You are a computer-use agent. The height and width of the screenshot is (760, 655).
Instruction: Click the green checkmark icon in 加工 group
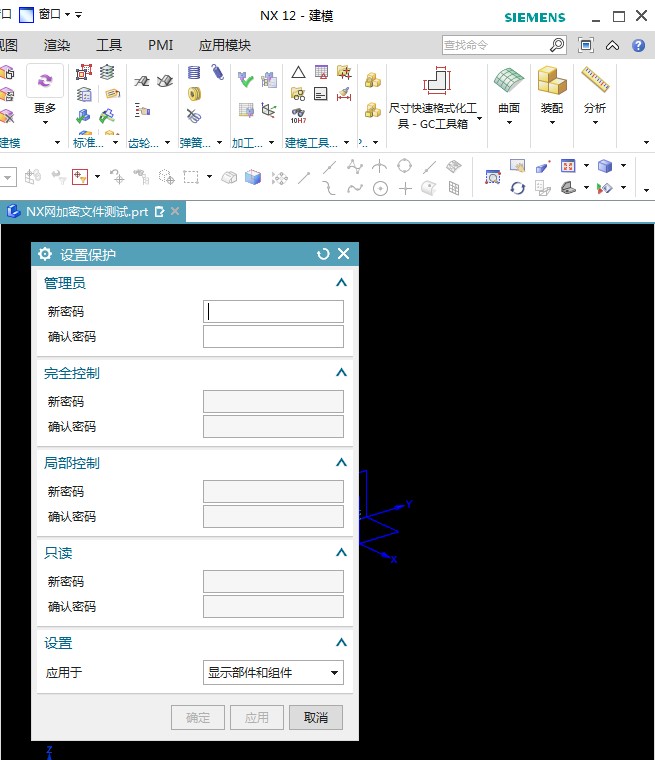(x=245, y=79)
